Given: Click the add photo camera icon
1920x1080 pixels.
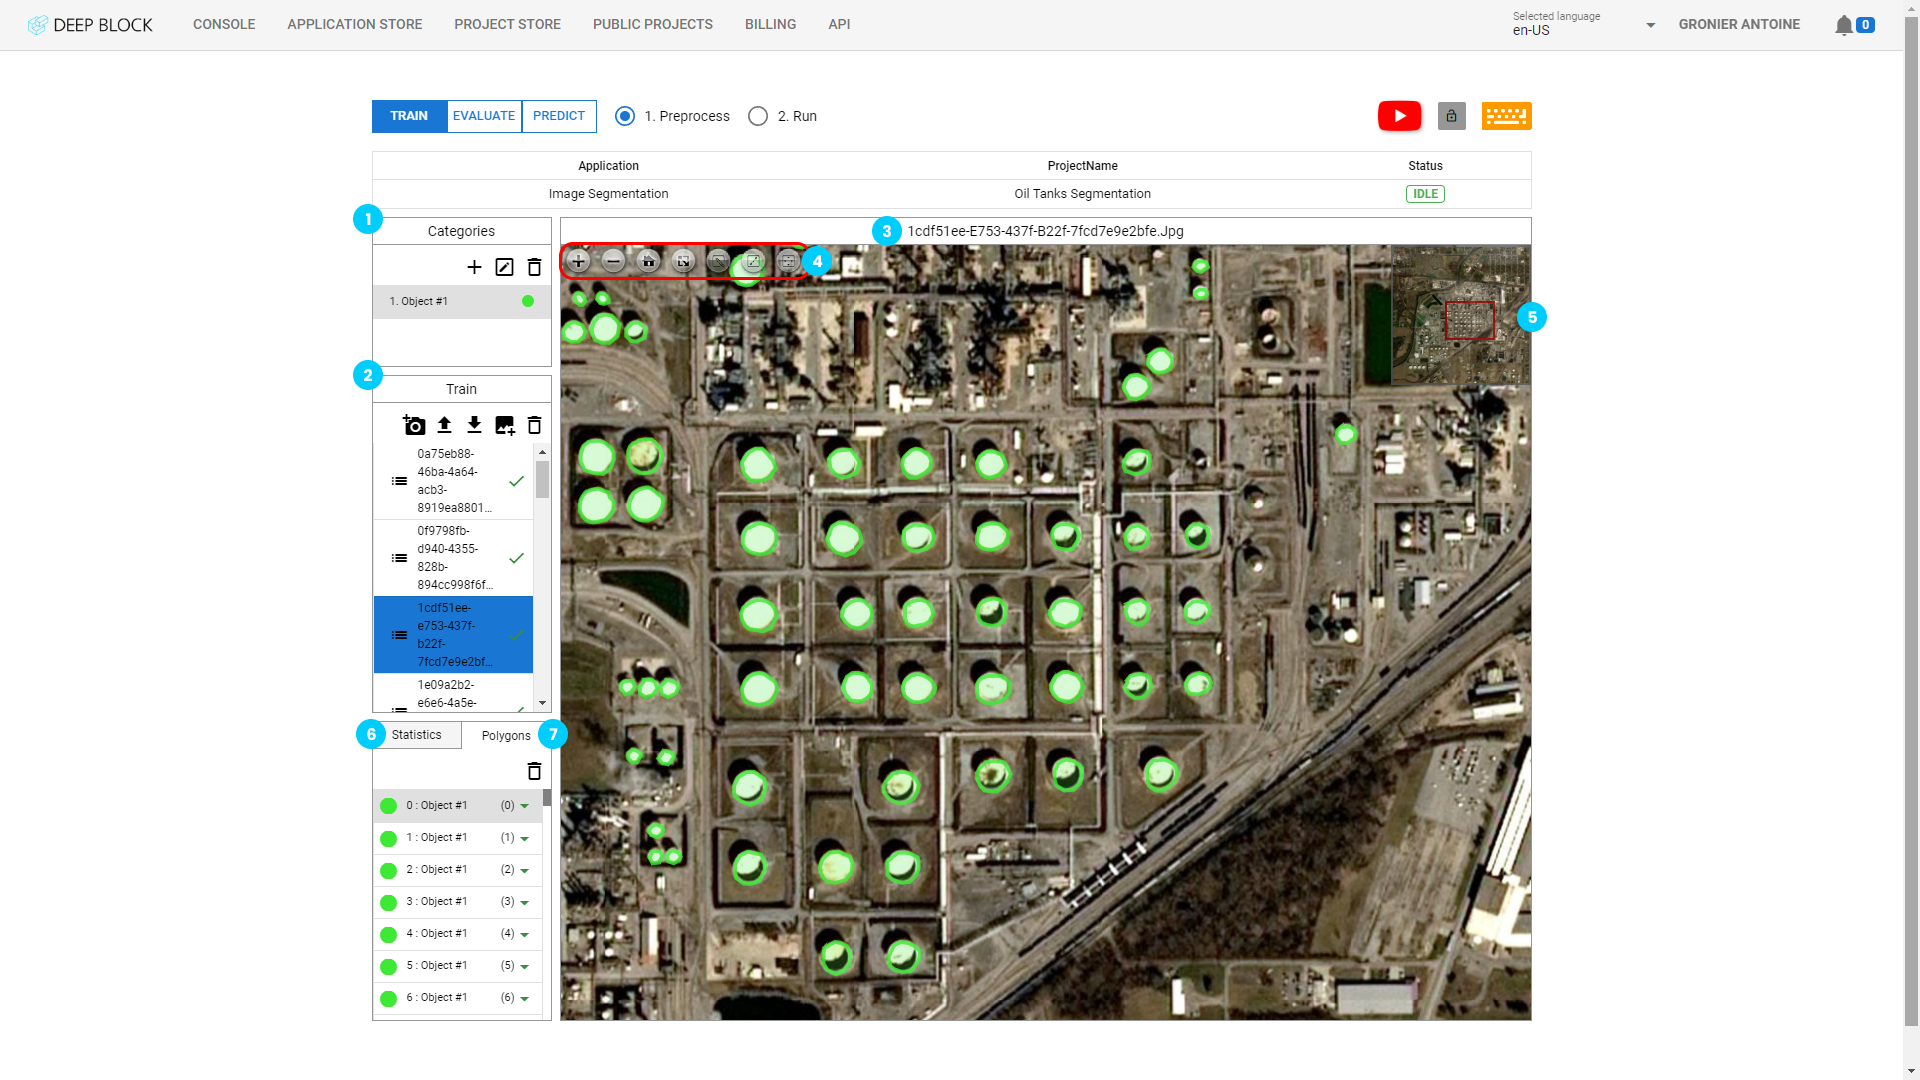Looking at the screenshot, I should (x=414, y=425).
